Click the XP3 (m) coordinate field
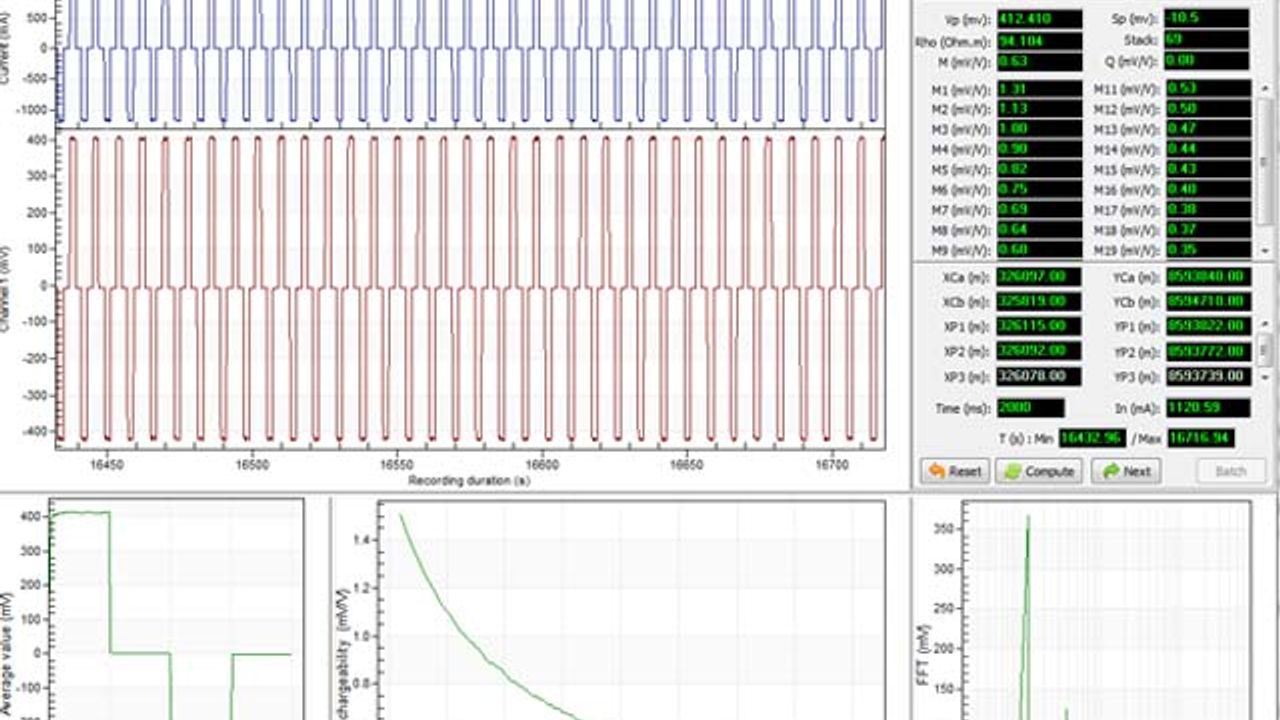The image size is (1280, 720). [1039, 377]
